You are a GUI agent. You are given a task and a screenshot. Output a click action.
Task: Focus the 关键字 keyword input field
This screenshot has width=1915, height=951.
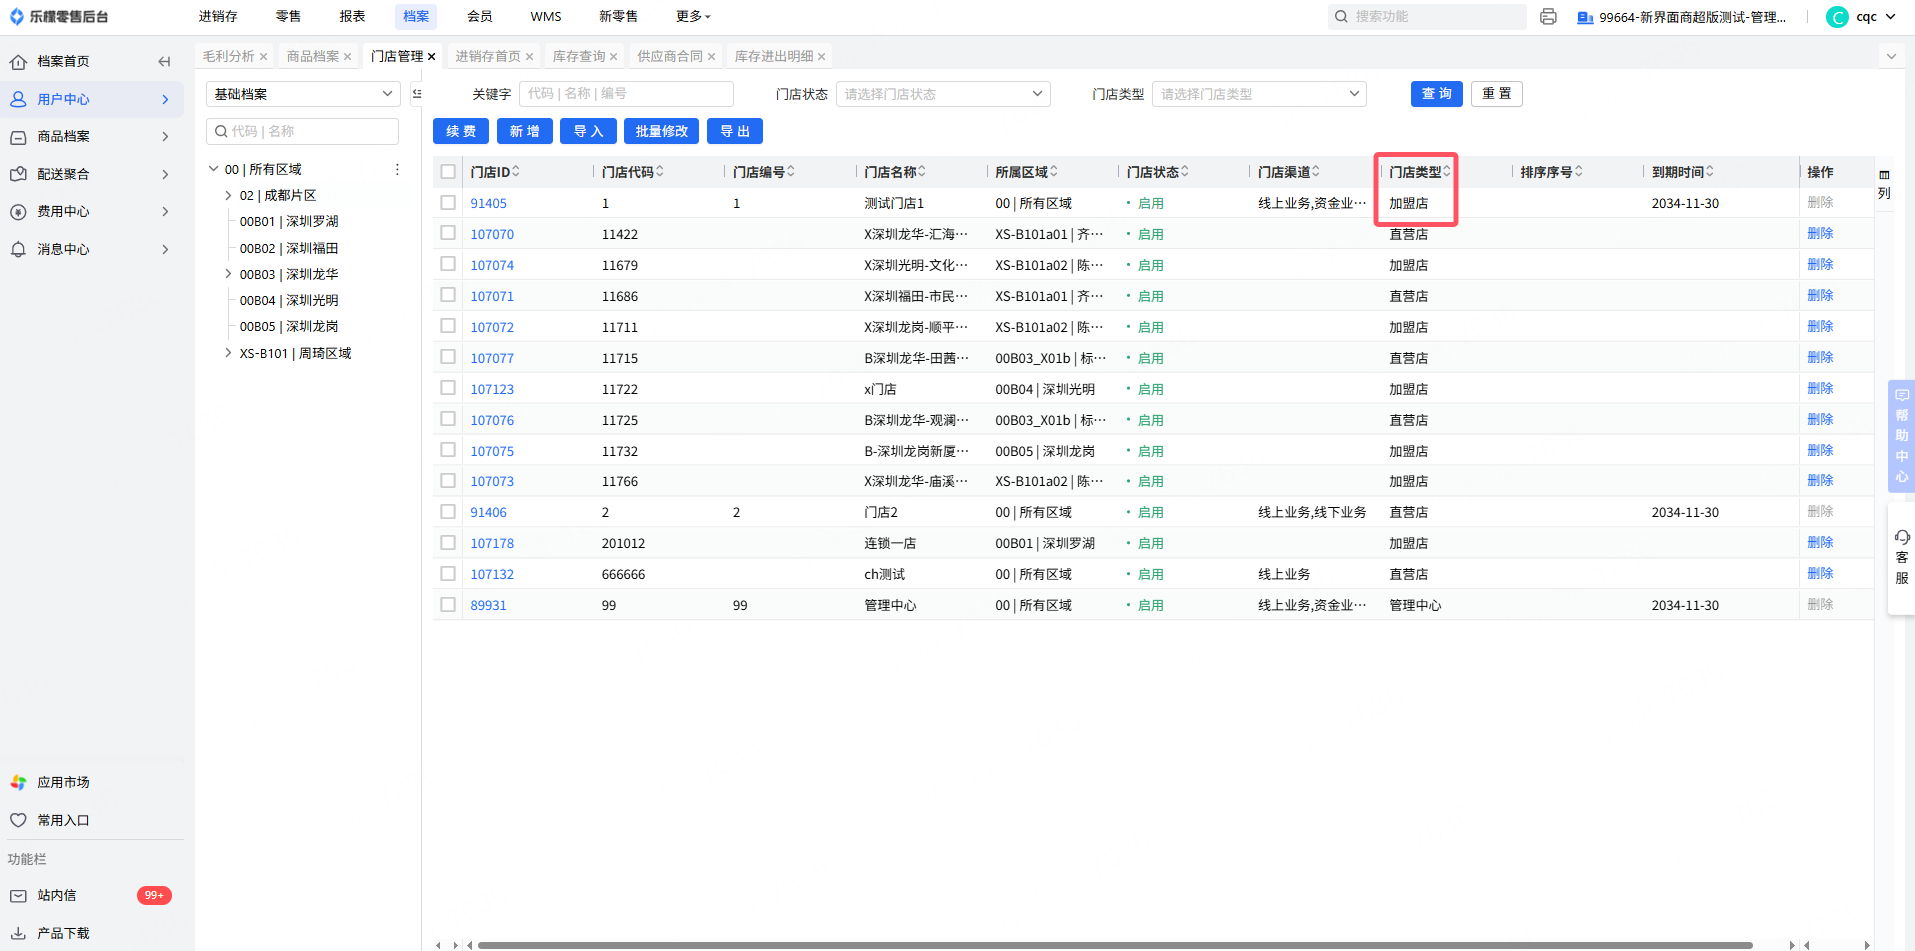[626, 94]
